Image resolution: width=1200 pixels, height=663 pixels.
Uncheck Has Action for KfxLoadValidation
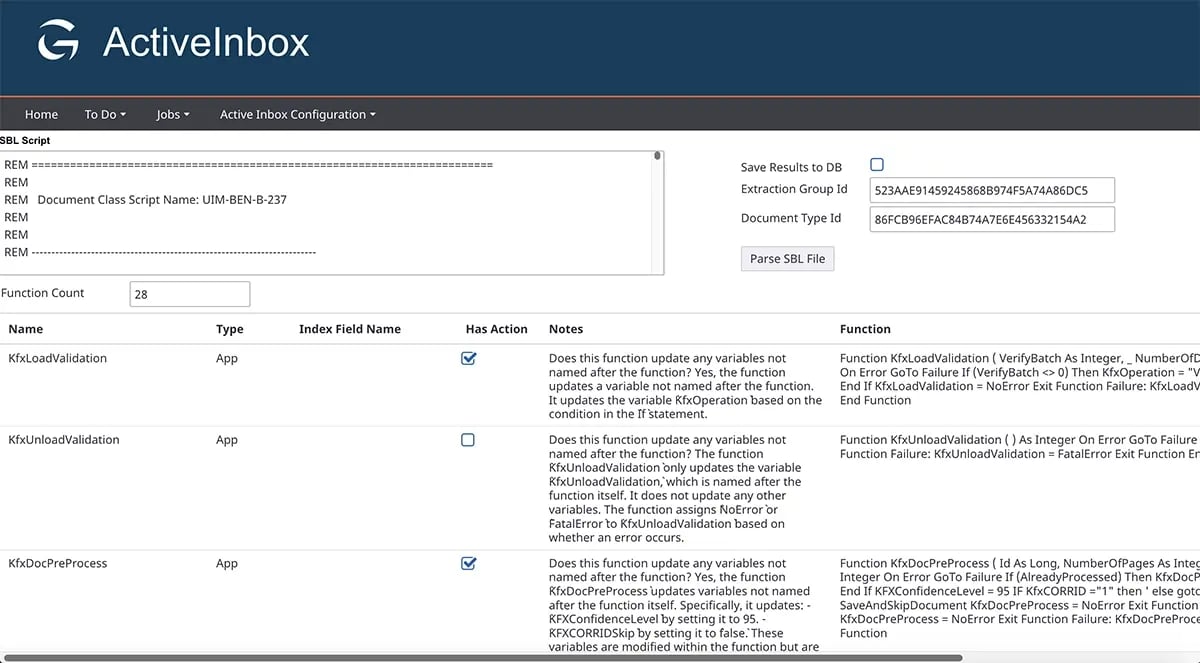coord(468,358)
